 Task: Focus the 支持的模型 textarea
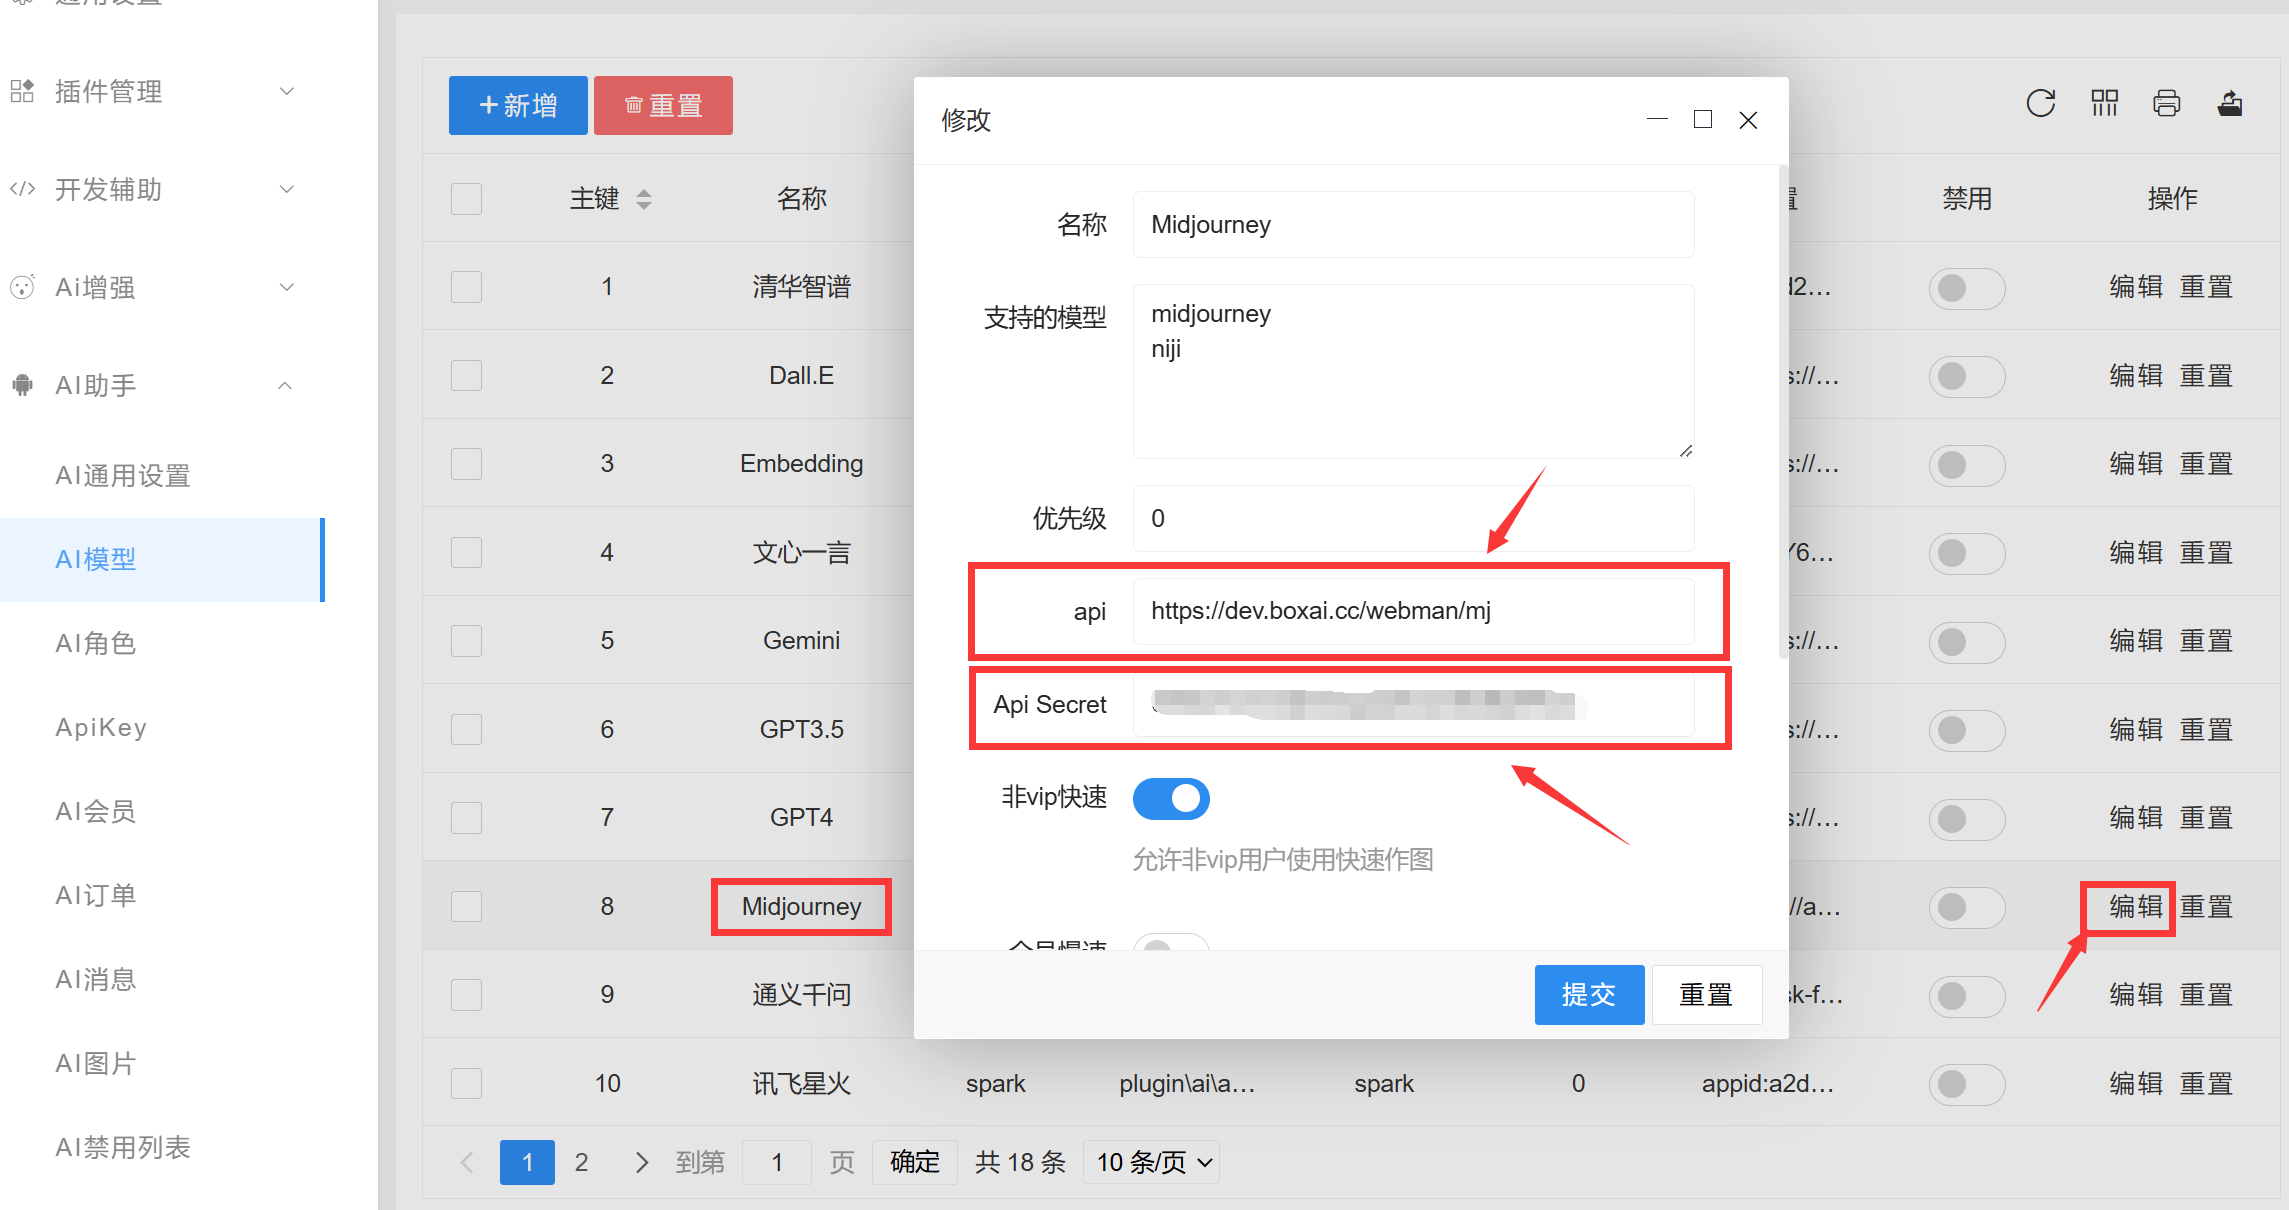point(1413,371)
